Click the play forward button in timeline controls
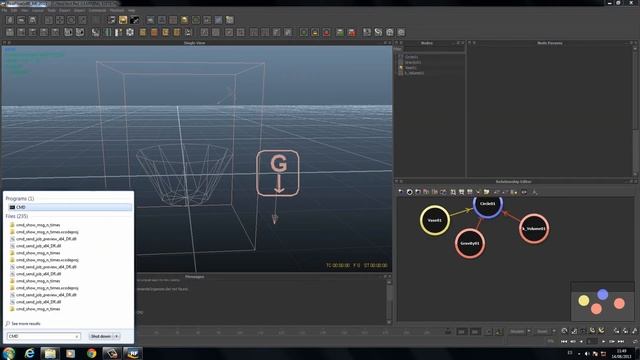The height and width of the screenshot is (360, 640). tap(603, 341)
